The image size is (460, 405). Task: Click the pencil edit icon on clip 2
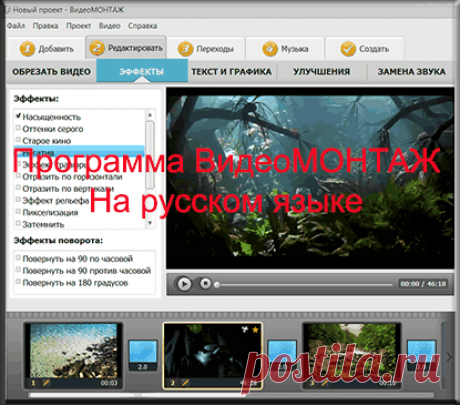[x=185, y=383]
